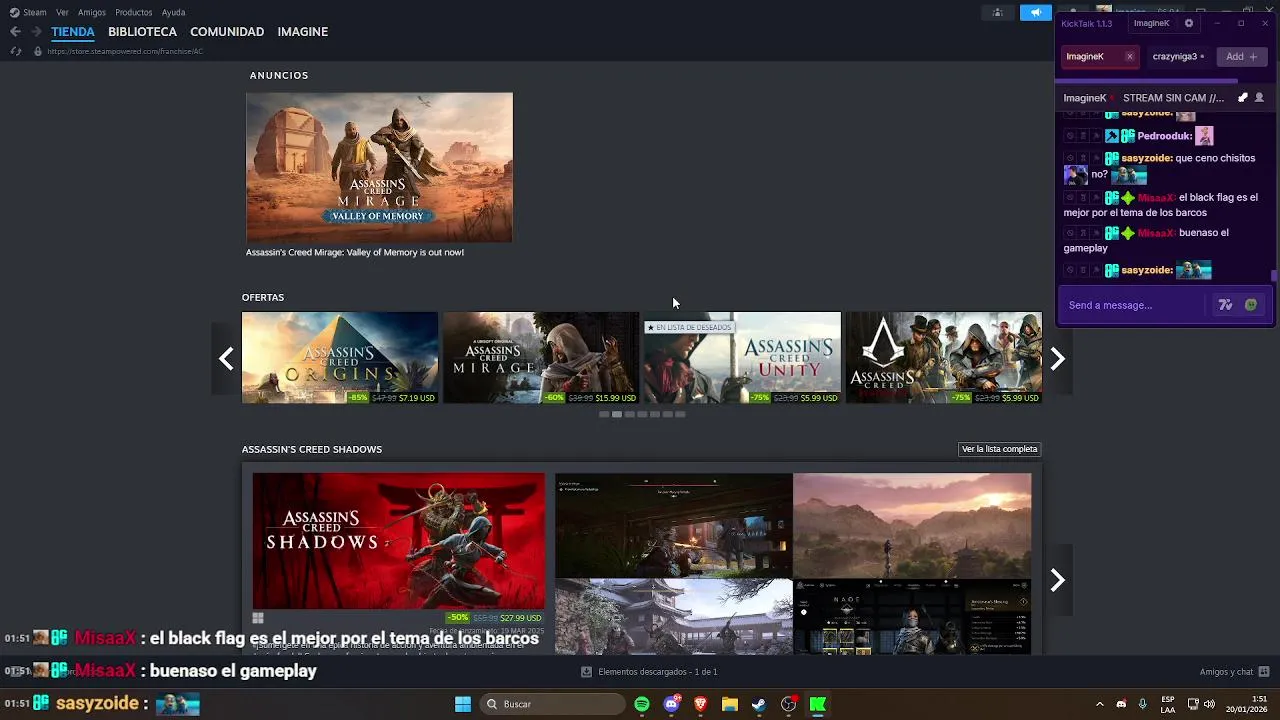Open Assassin's Creed Unity offer
This screenshot has height=720, width=1280.
[742, 357]
